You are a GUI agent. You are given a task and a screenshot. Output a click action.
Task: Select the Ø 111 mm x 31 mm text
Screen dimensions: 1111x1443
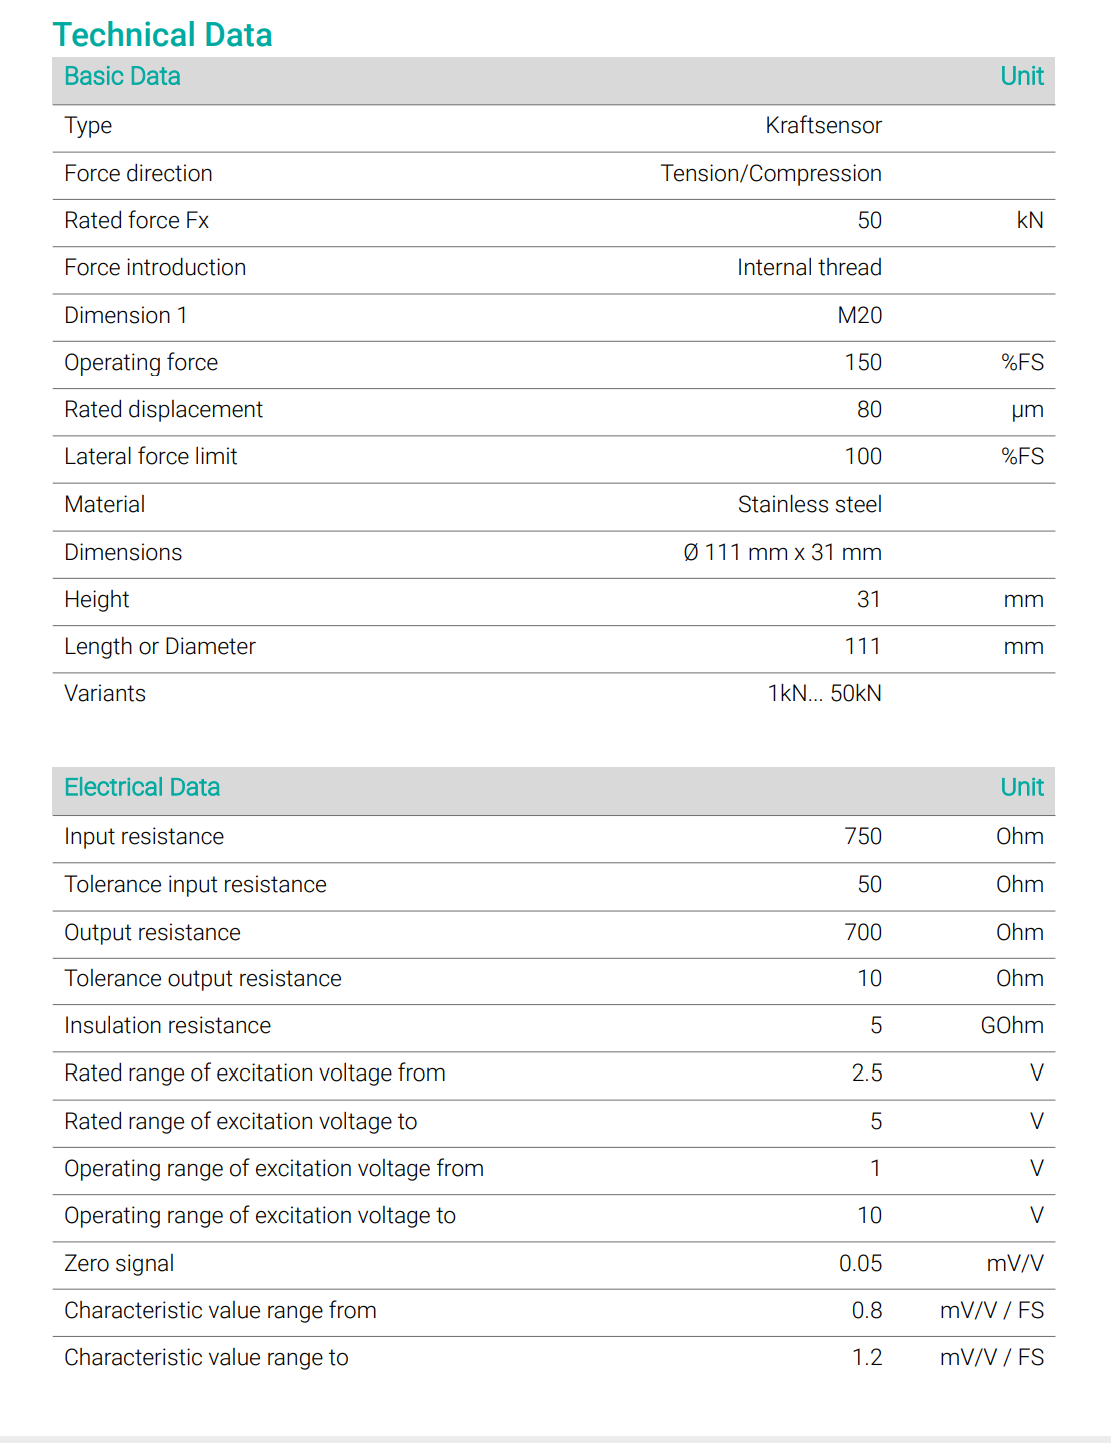click(782, 553)
